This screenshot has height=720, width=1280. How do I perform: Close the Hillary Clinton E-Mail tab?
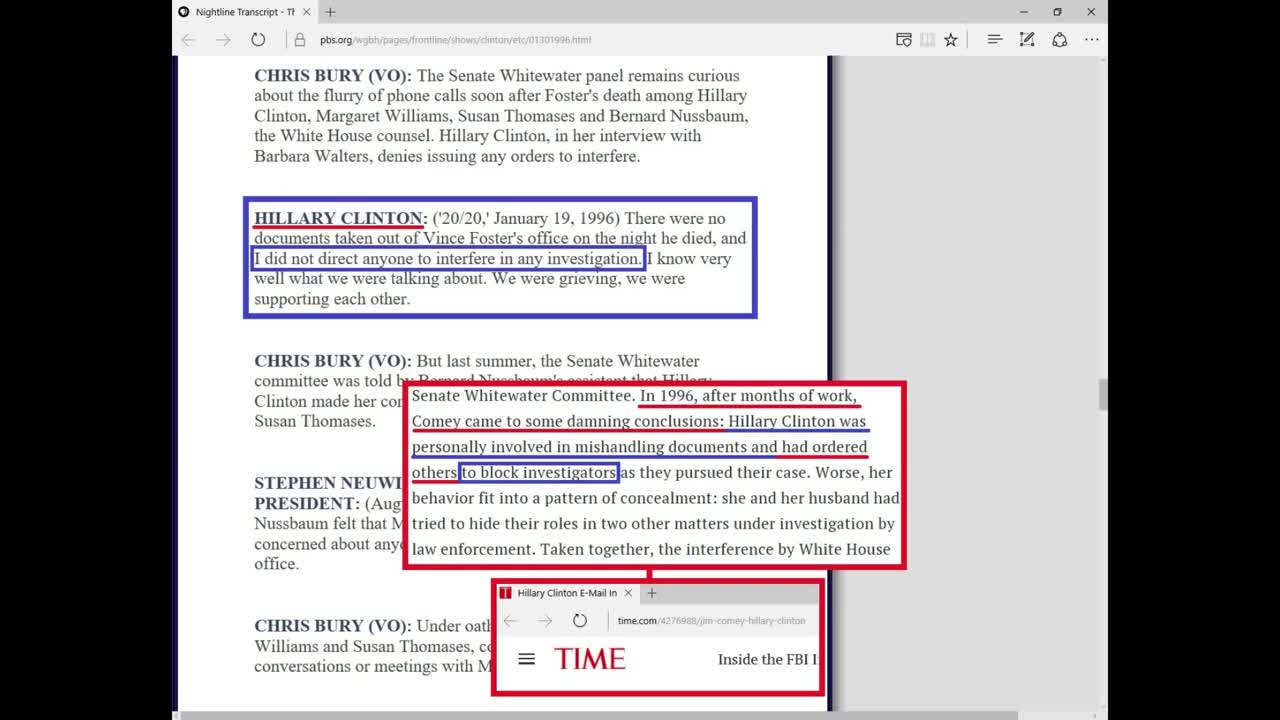(x=628, y=593)
